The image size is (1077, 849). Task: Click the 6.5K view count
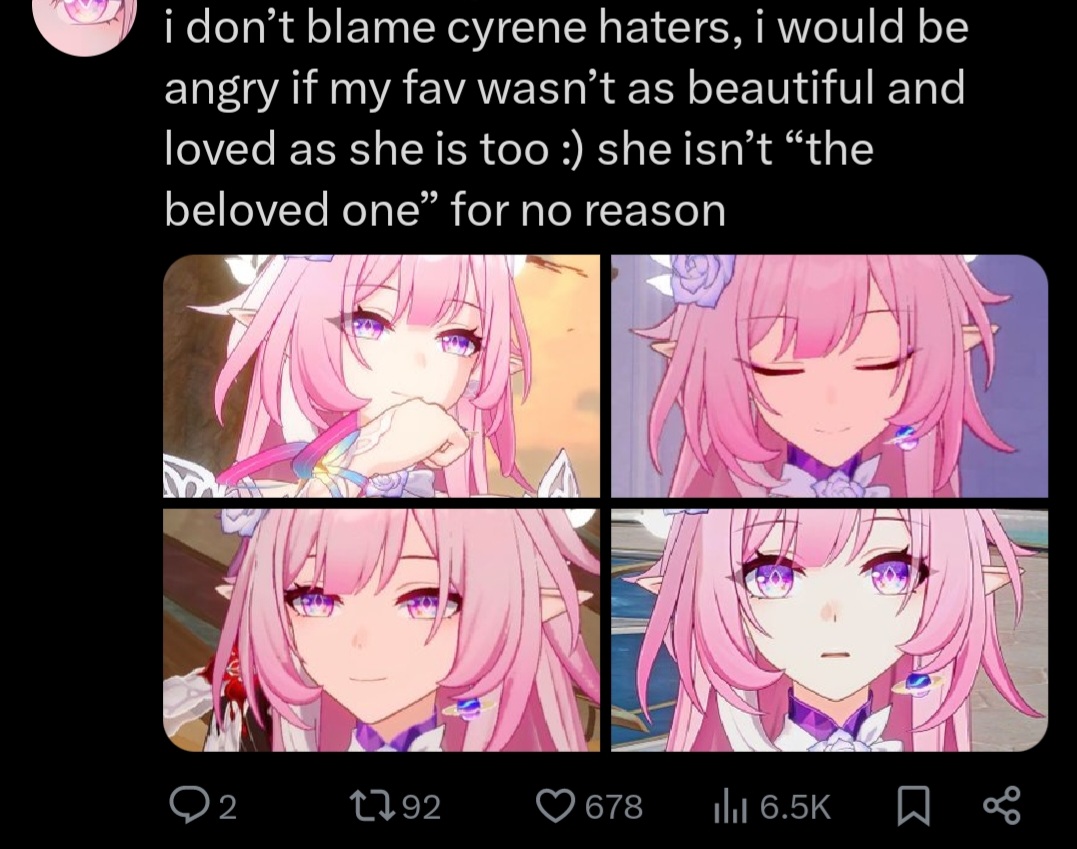795,807
